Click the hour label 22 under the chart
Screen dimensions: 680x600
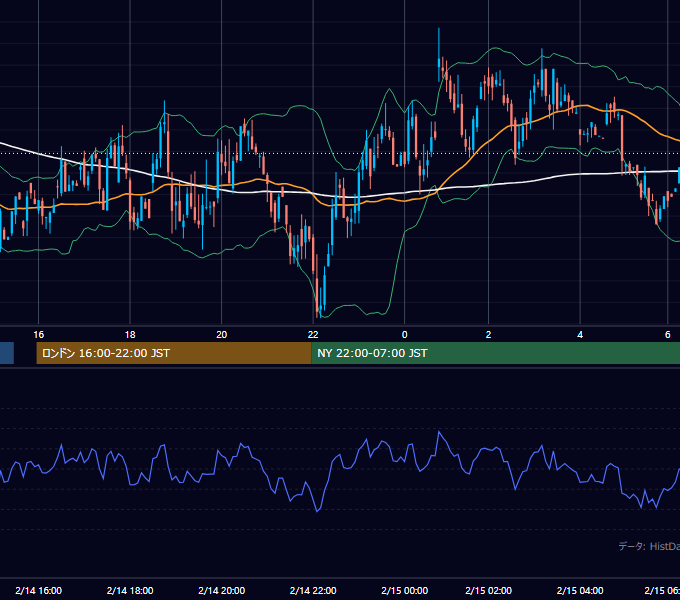click(313, 335)
